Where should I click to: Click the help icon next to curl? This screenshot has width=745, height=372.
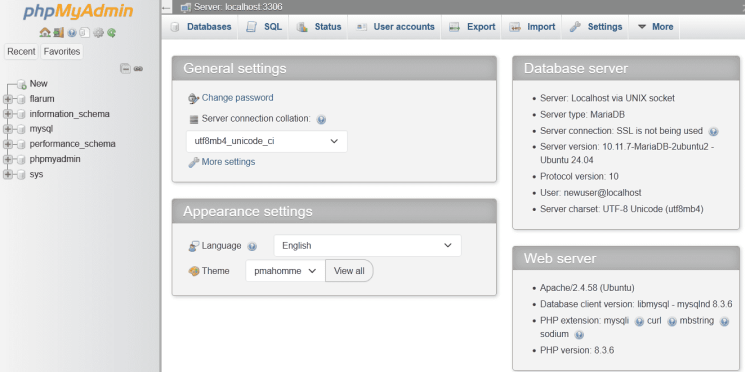click(671, 322)
